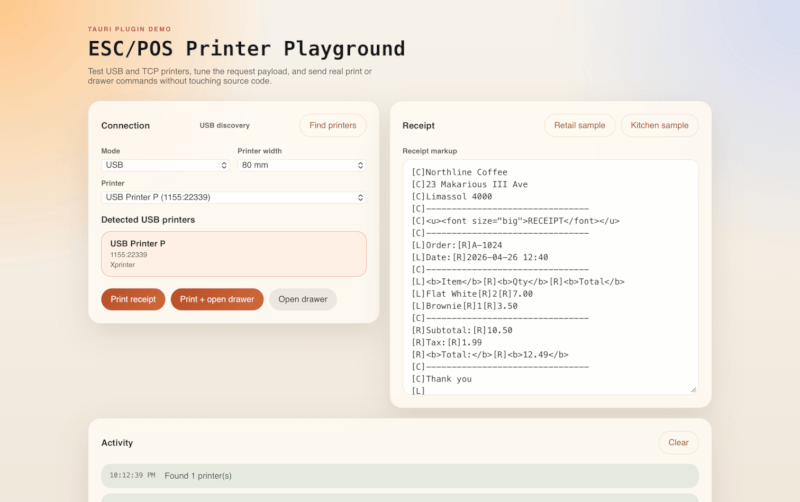This screenshot has height=502, width=800.
Task: Open the Mode dropdown set to USB
Action: tap(166, 165)
